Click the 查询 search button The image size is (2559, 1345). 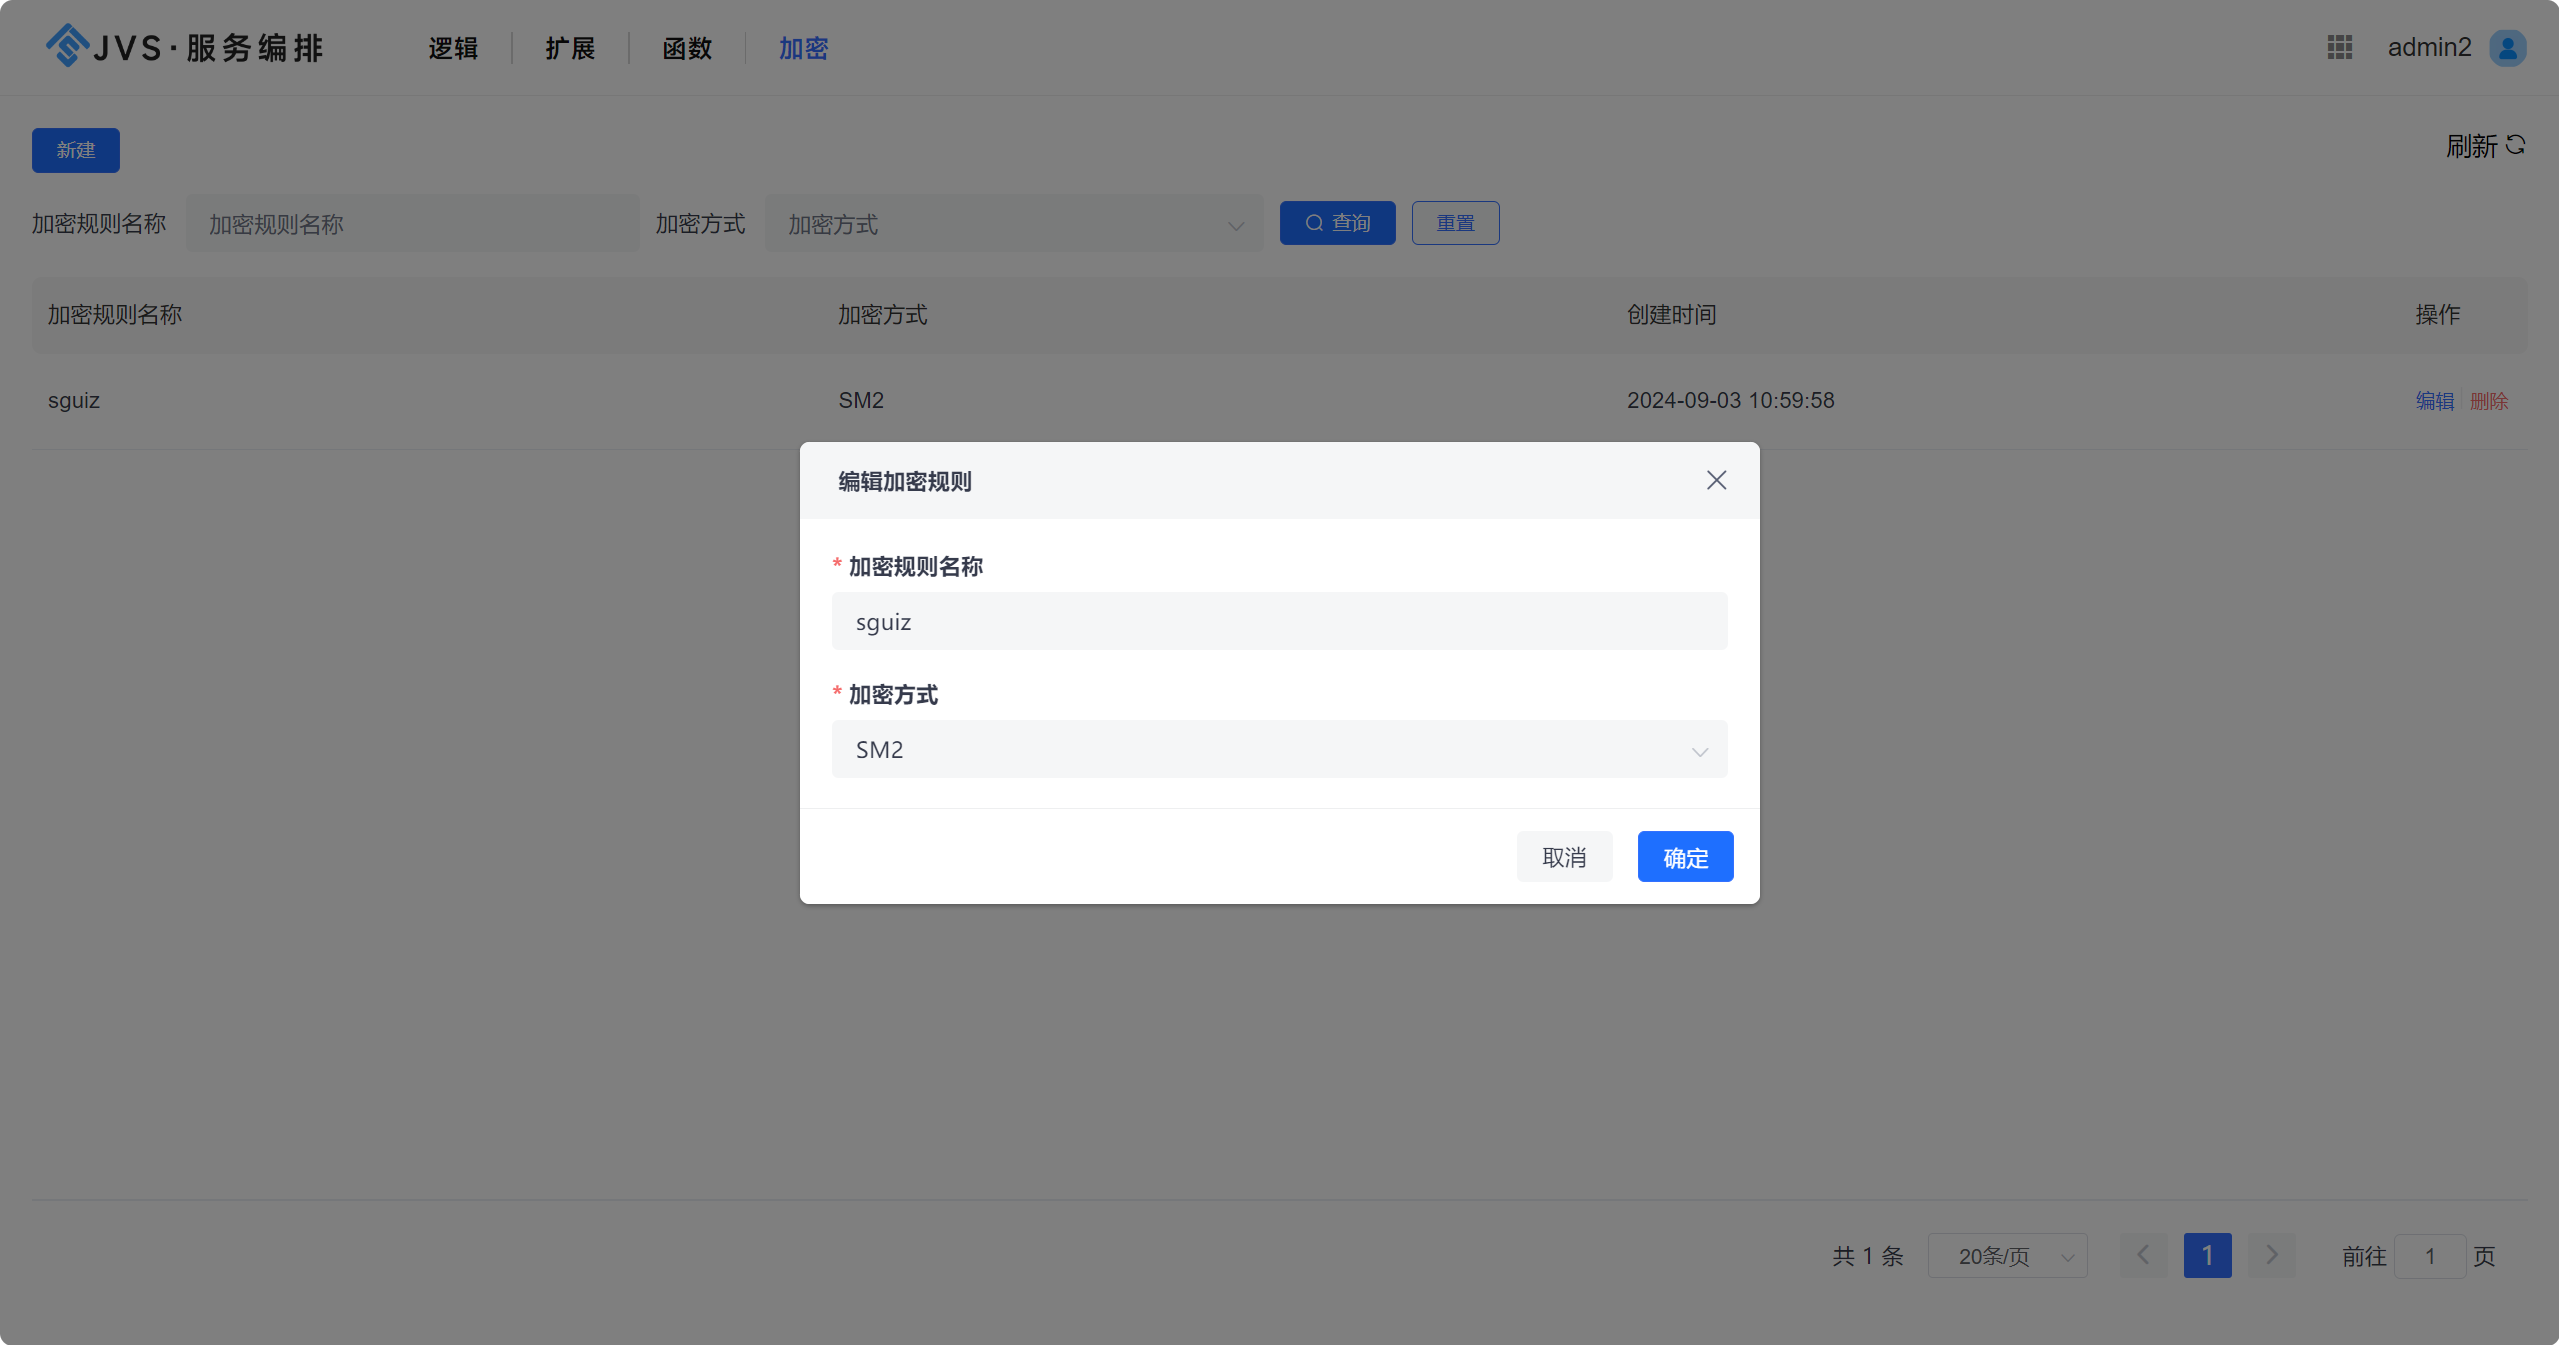click(1337, 223)
